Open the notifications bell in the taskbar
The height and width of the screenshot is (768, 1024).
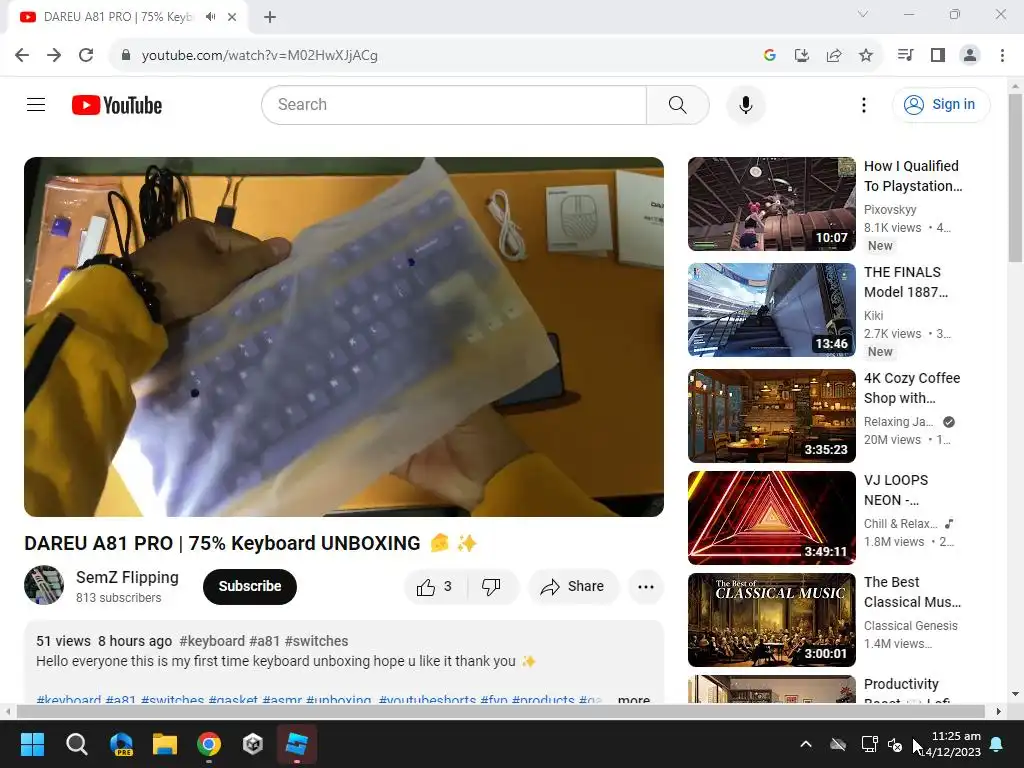(997, 744)
